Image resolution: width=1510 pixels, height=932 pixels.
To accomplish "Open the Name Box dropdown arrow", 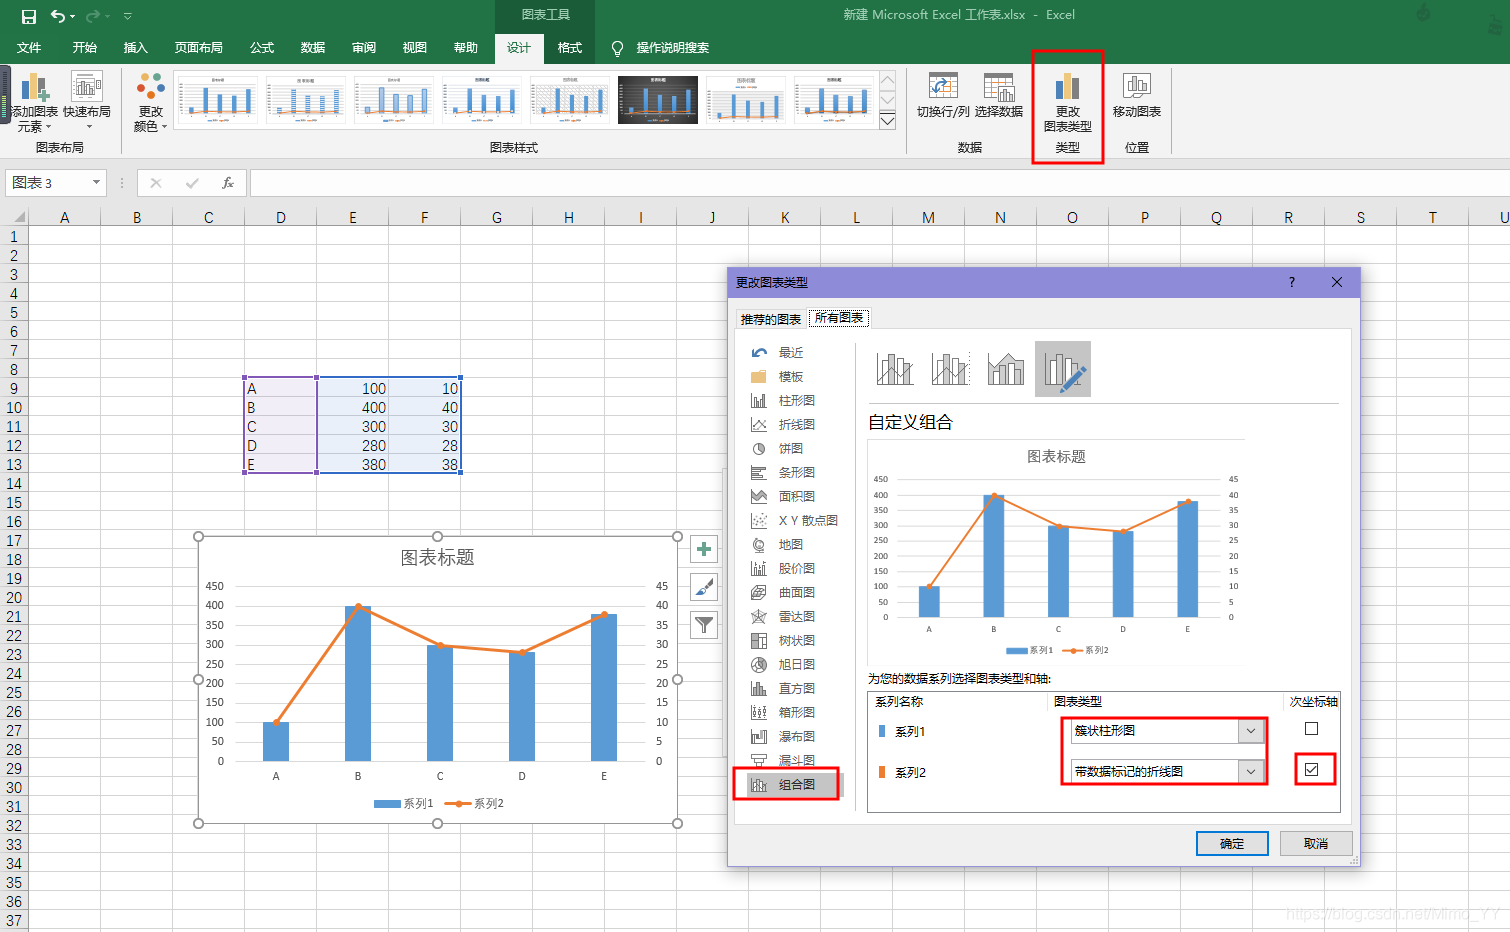I will point(96,183).
